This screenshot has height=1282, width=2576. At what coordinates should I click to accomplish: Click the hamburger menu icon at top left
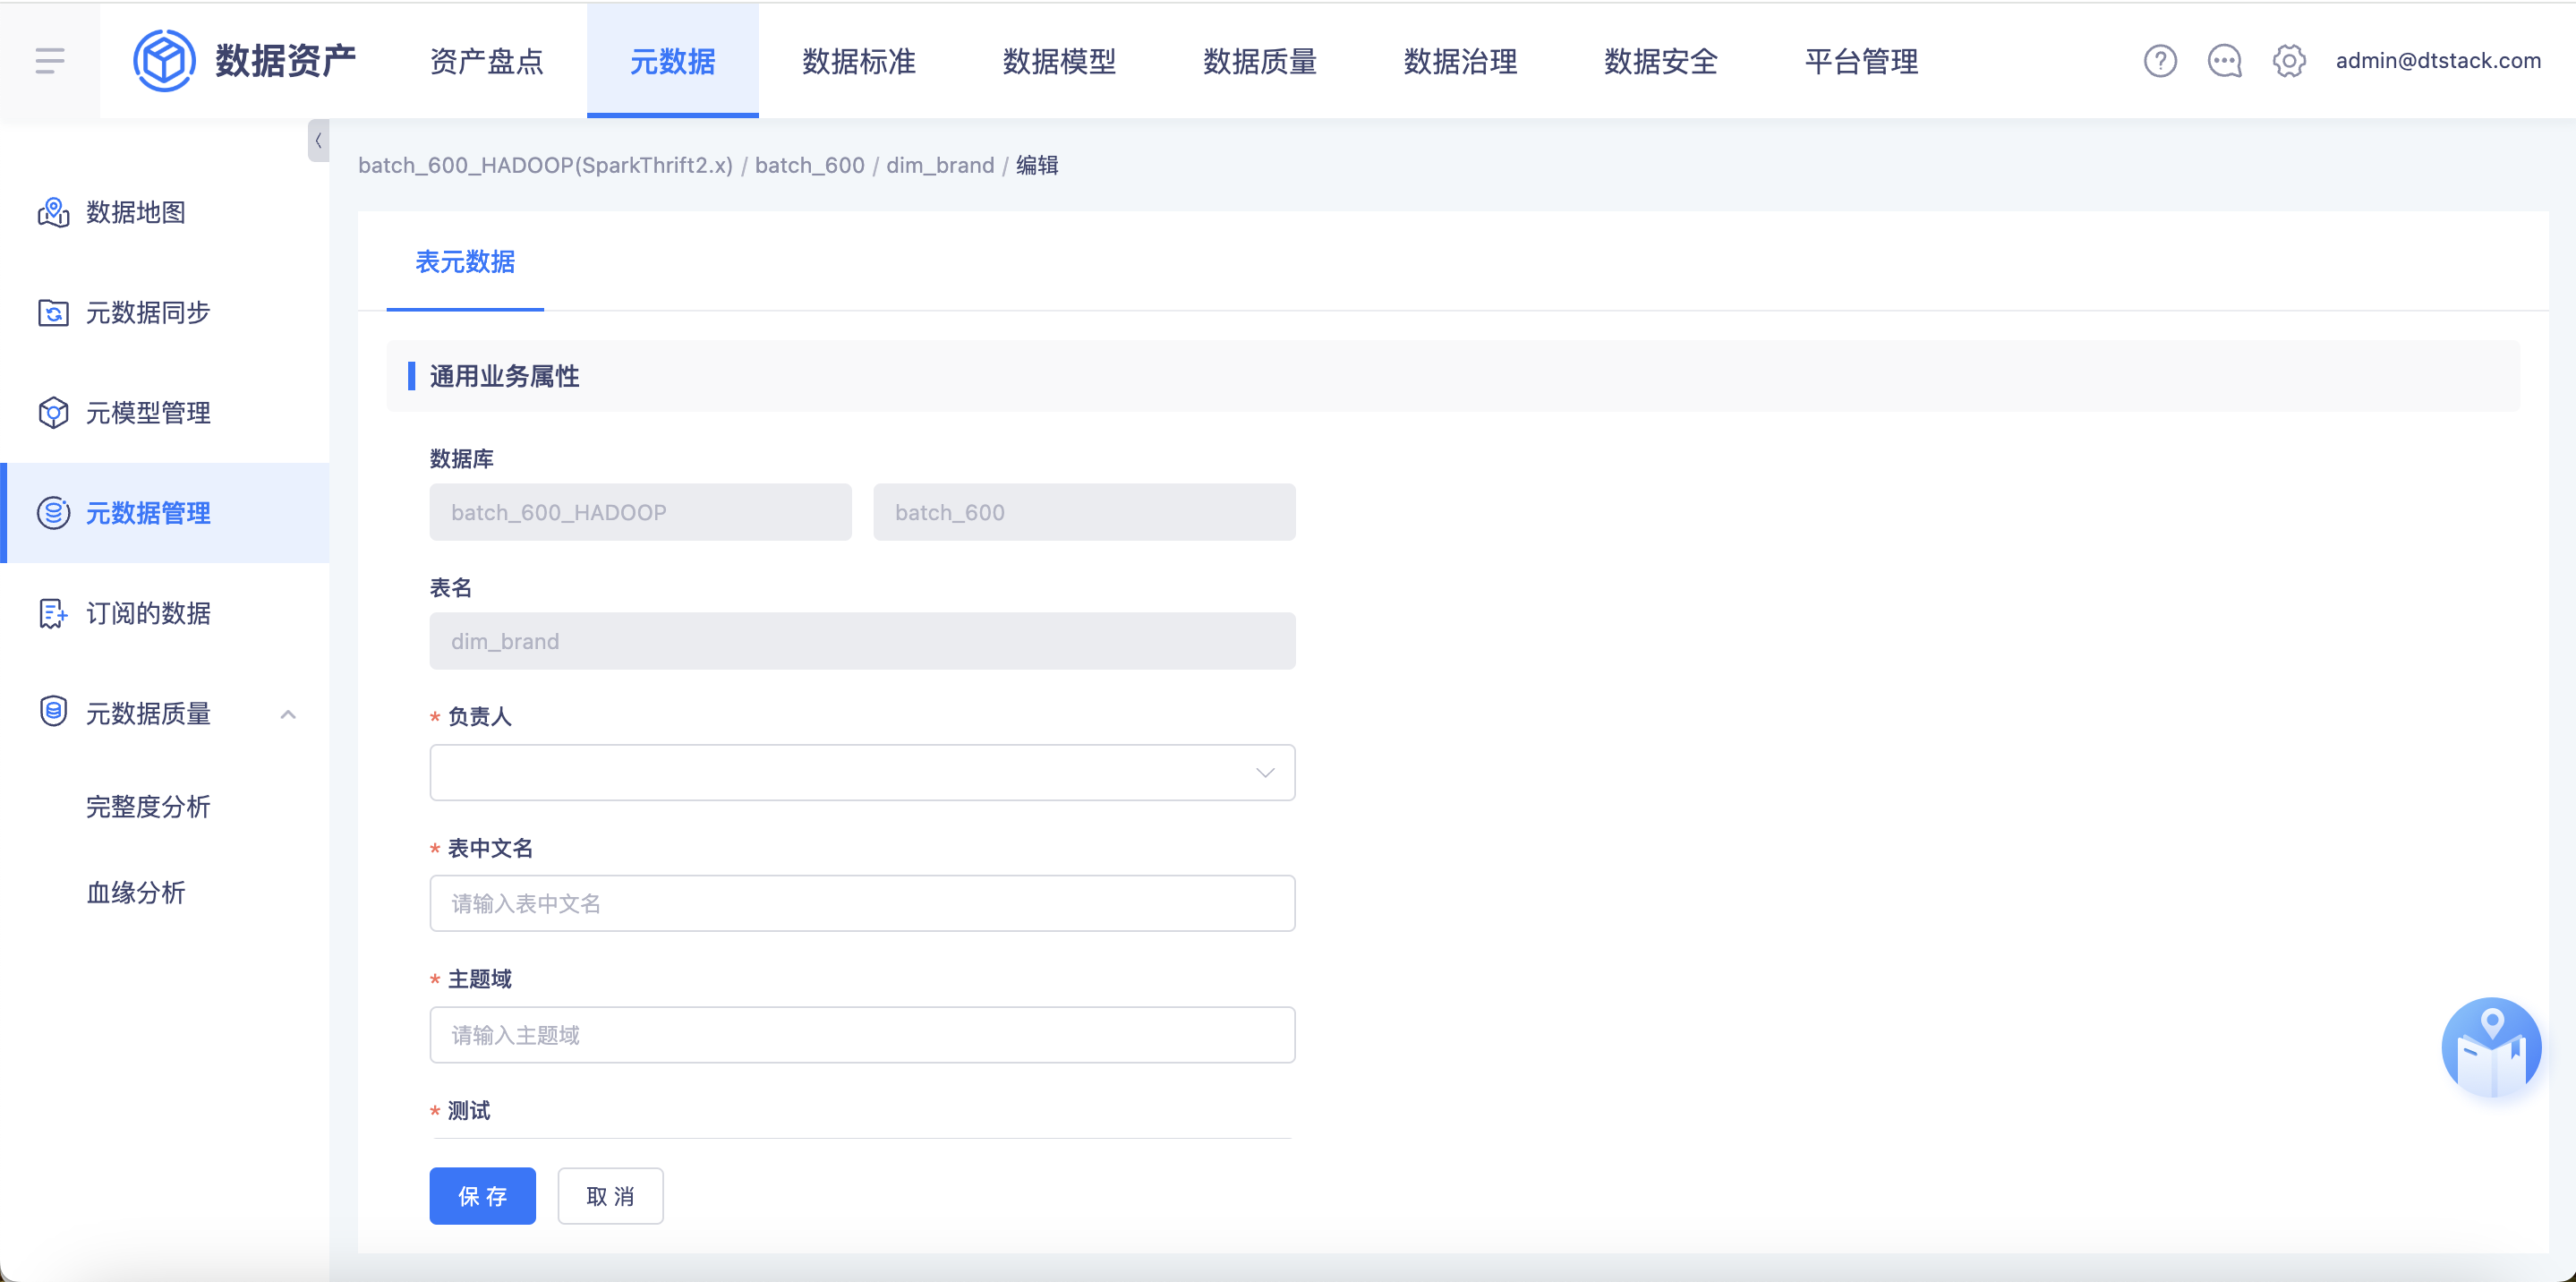(x=49, y=61)
